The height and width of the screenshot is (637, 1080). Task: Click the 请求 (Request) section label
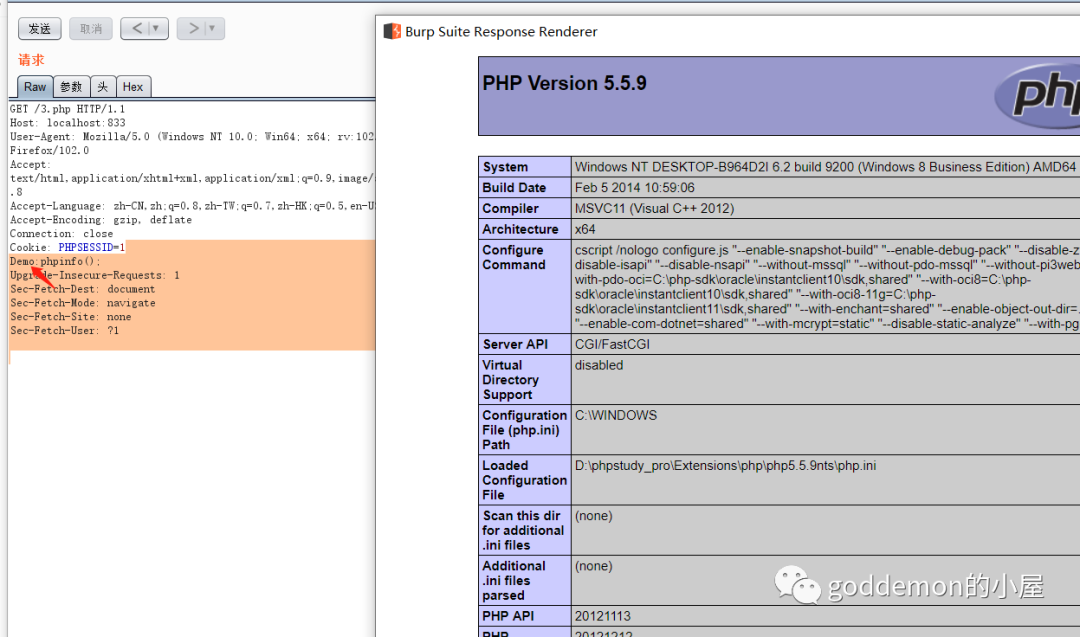click(31, 60)
